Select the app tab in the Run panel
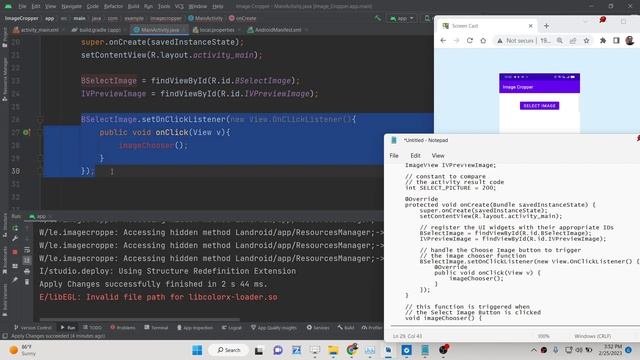Screen dimensions: 640x360 pos(39,216)
